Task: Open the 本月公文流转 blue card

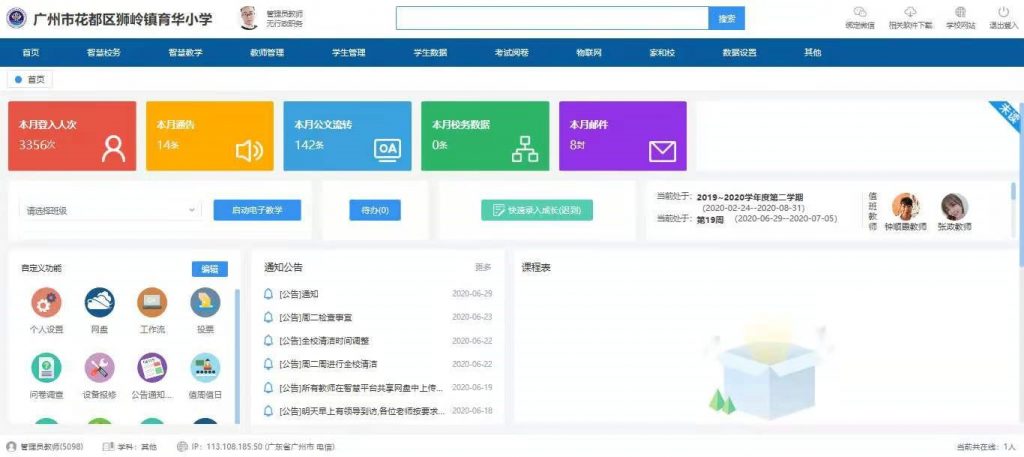Action: [346, 135]
